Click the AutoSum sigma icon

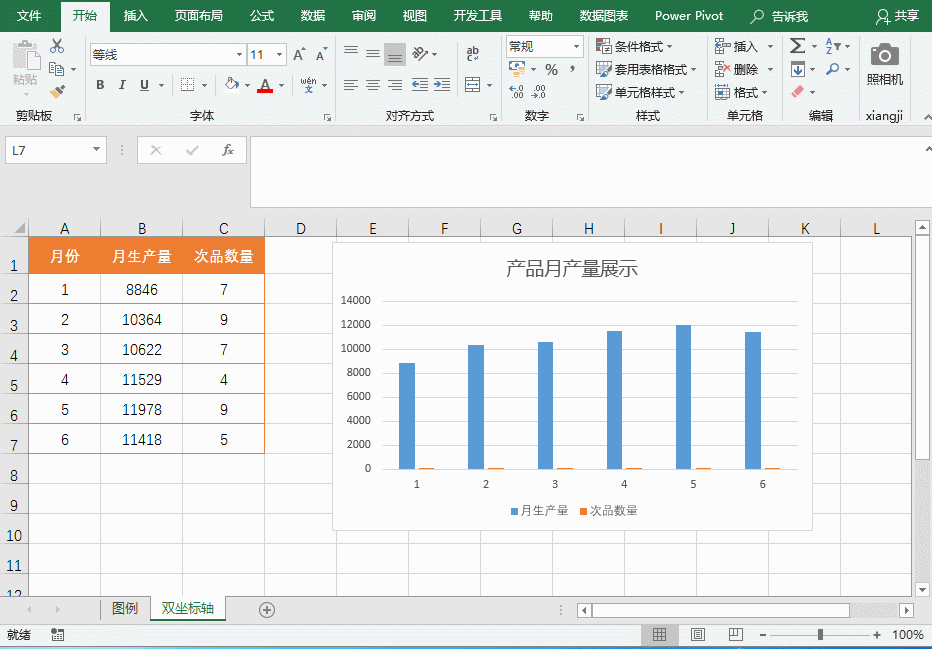pos(797,46)
